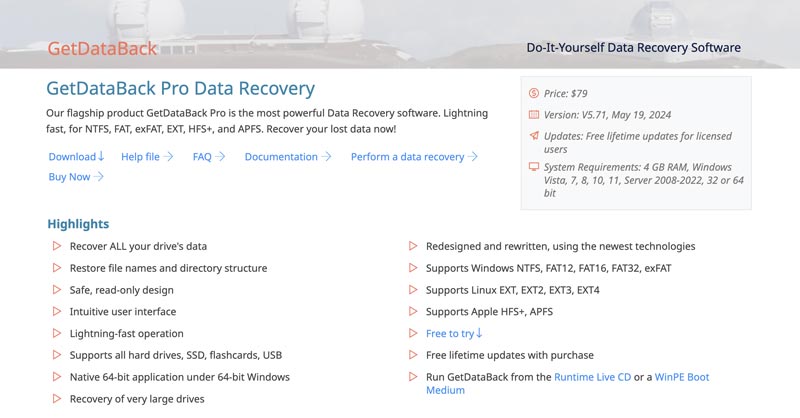The image size is (800, 418).
Task: Follow the Perform a data recovery link
Action: 414,157
